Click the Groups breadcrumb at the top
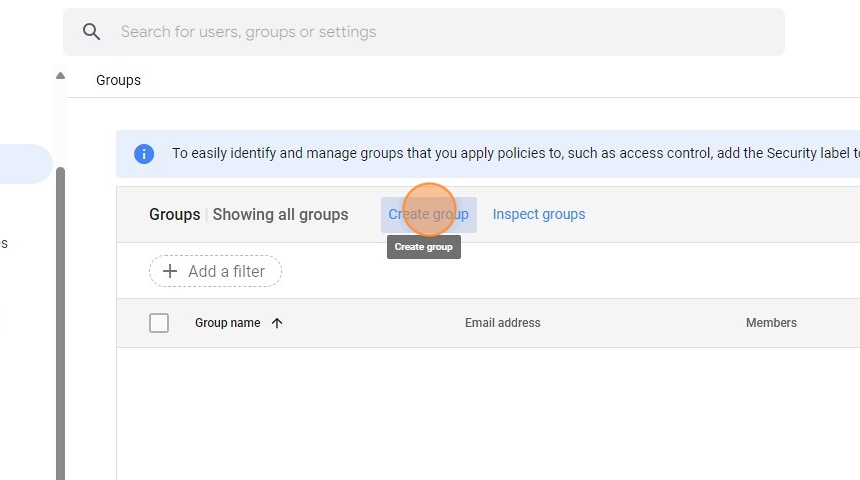Screen dimensions: 860x480 click(118, 80)
